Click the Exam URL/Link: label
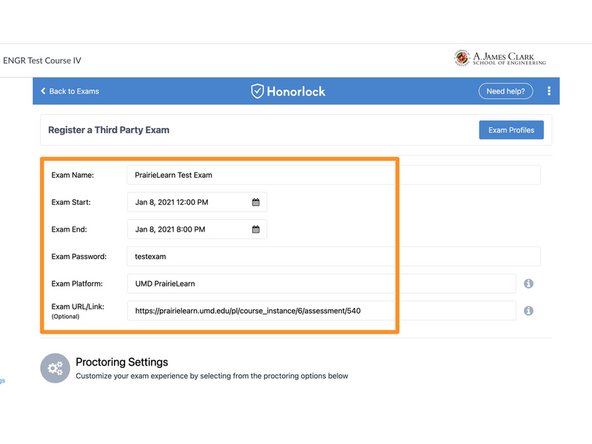The image size is (592, 444). (78, 307)
